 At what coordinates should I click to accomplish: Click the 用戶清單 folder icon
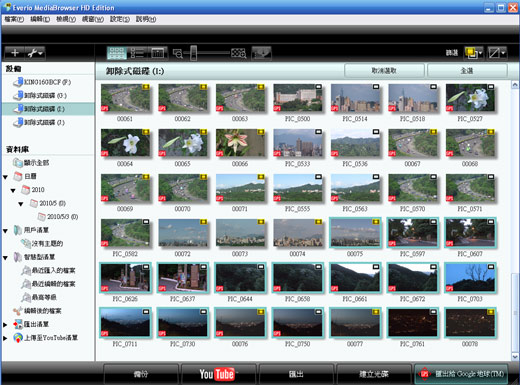(17, 230)
